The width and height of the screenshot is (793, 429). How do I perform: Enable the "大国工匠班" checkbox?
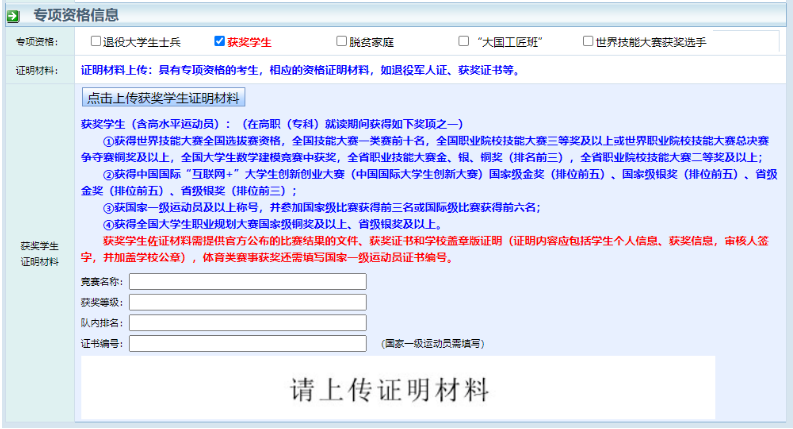point(463,42)
